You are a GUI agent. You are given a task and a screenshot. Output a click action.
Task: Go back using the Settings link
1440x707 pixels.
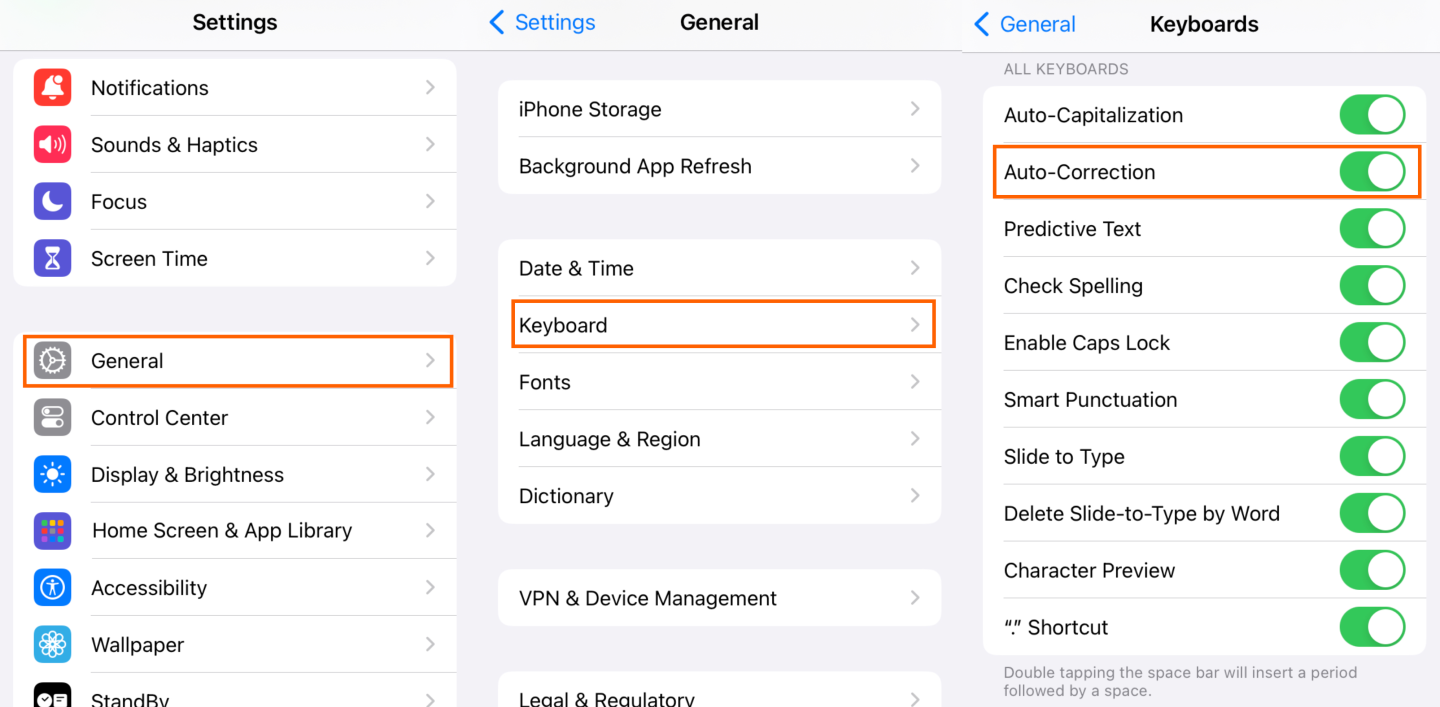point(541,22)
